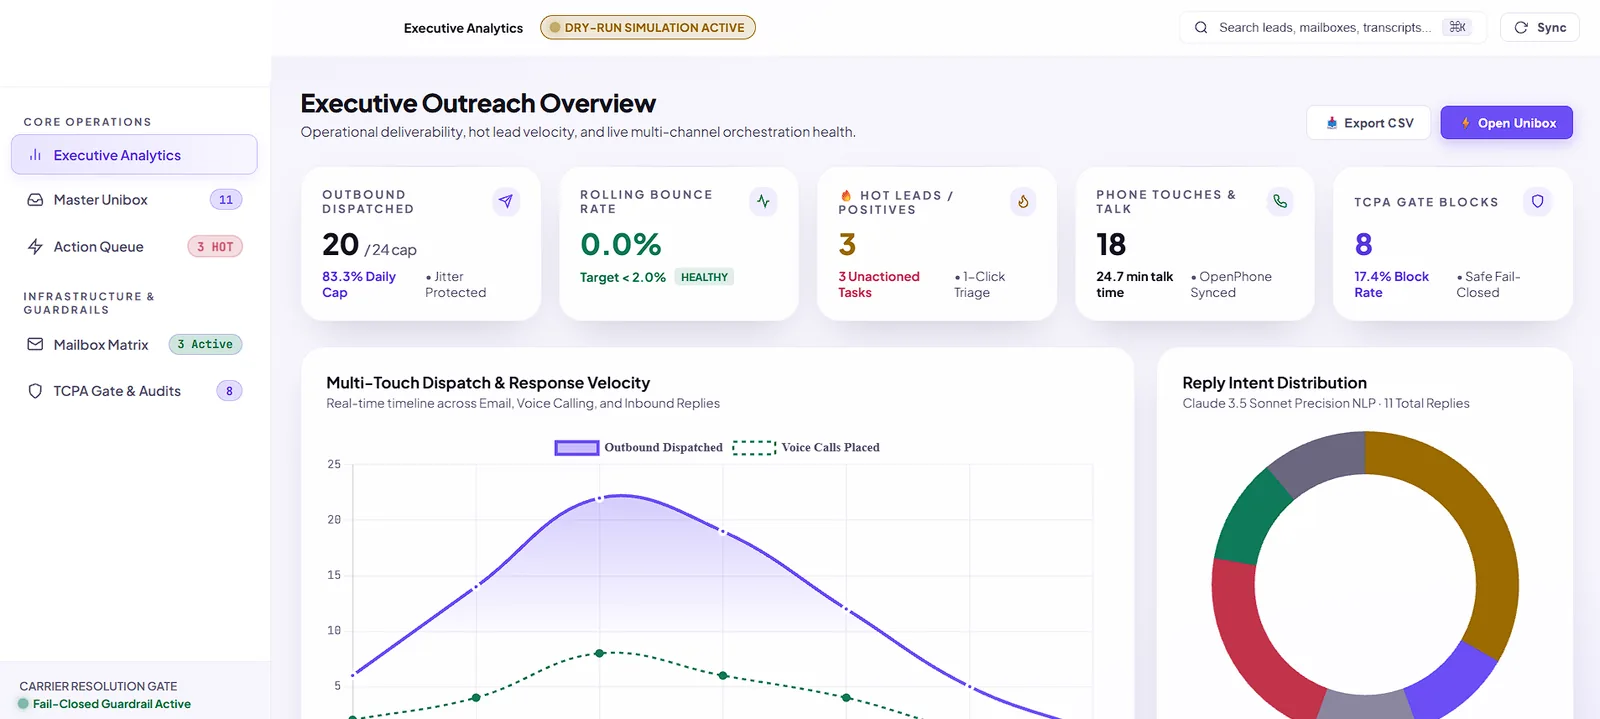The image size is (1600, 719).
Task: Click the Open Unibox button
Action: click(1507, 123)
